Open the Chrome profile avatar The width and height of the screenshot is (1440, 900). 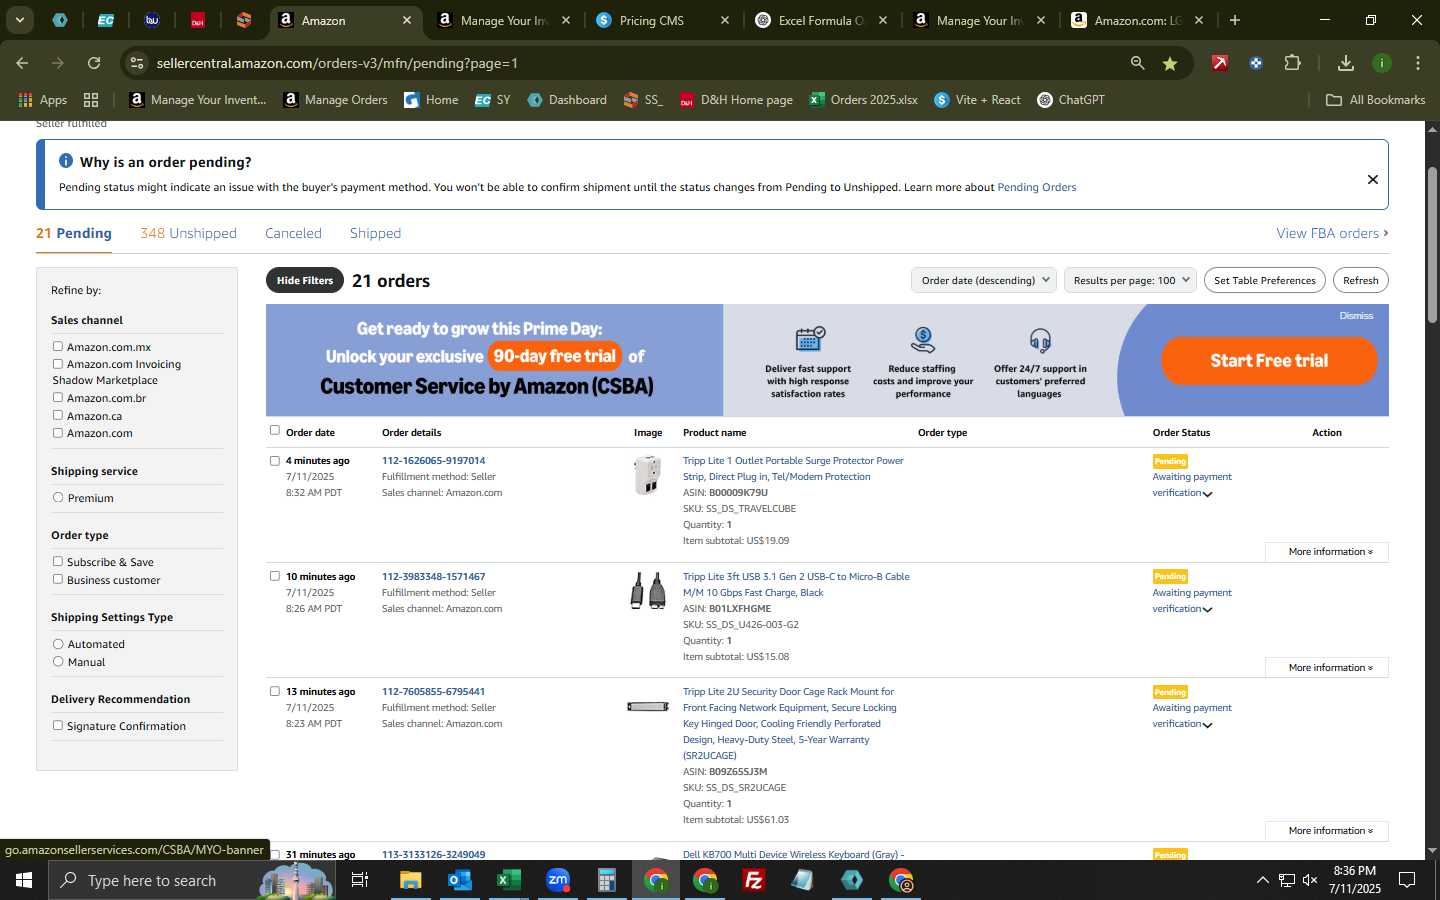(1382, 63)
